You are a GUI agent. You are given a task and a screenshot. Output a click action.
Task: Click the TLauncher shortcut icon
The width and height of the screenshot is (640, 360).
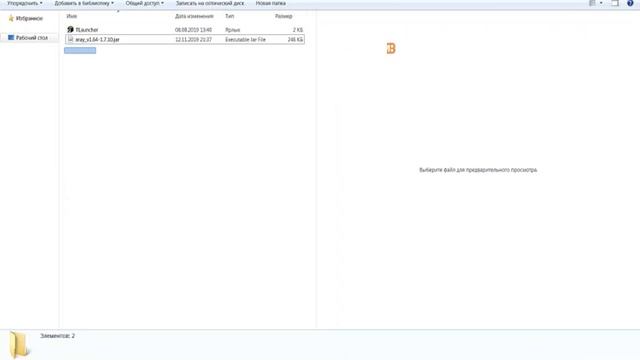70,30
